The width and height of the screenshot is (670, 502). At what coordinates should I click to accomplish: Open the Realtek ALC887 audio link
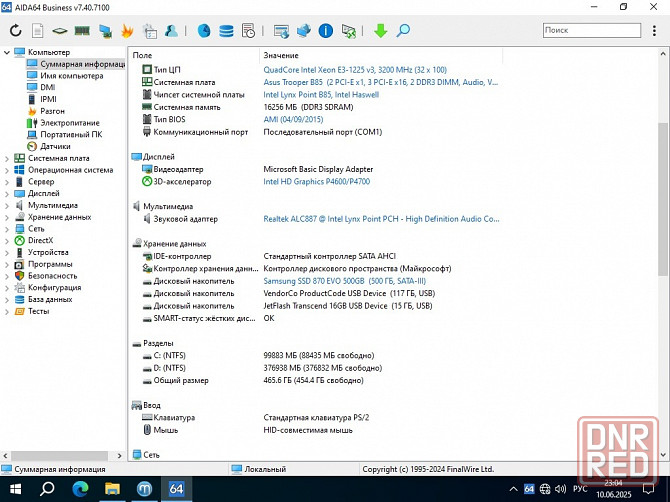tap(381, 219)
